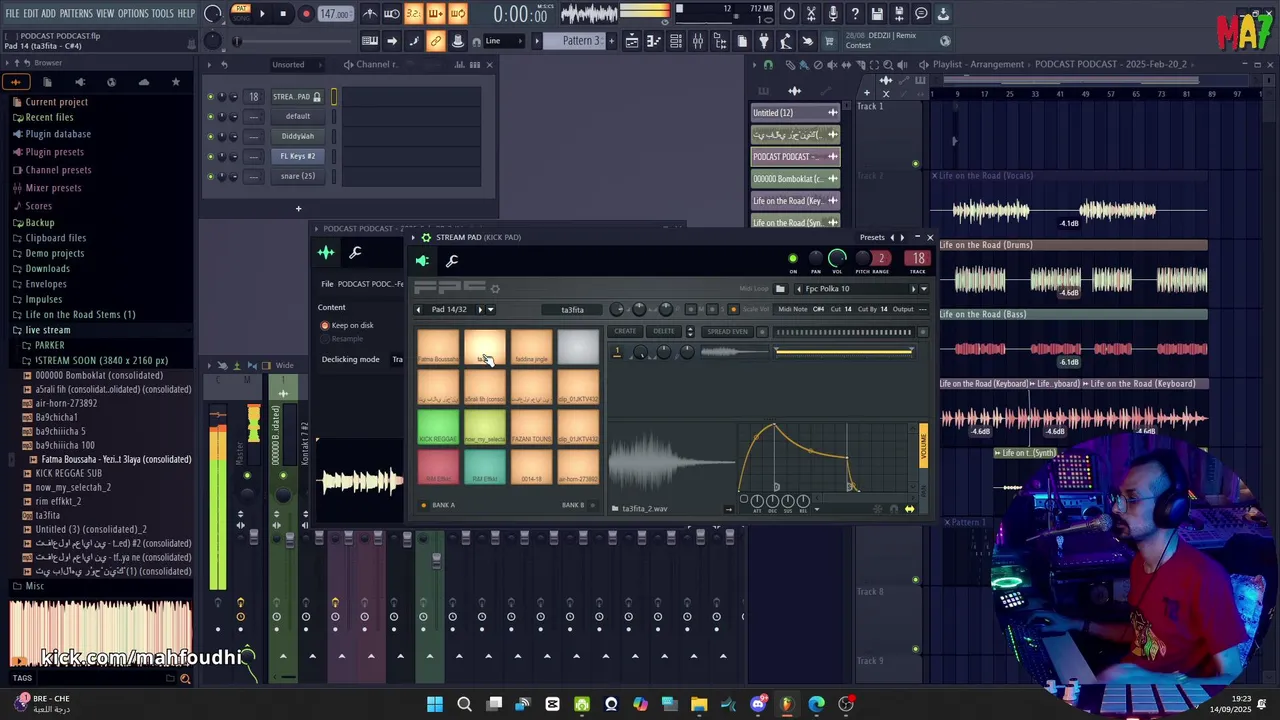This screenshot has height=720, width=1280.
Task: Open the Midi Loop folder icon in FPC
Action: coord(780,289)
